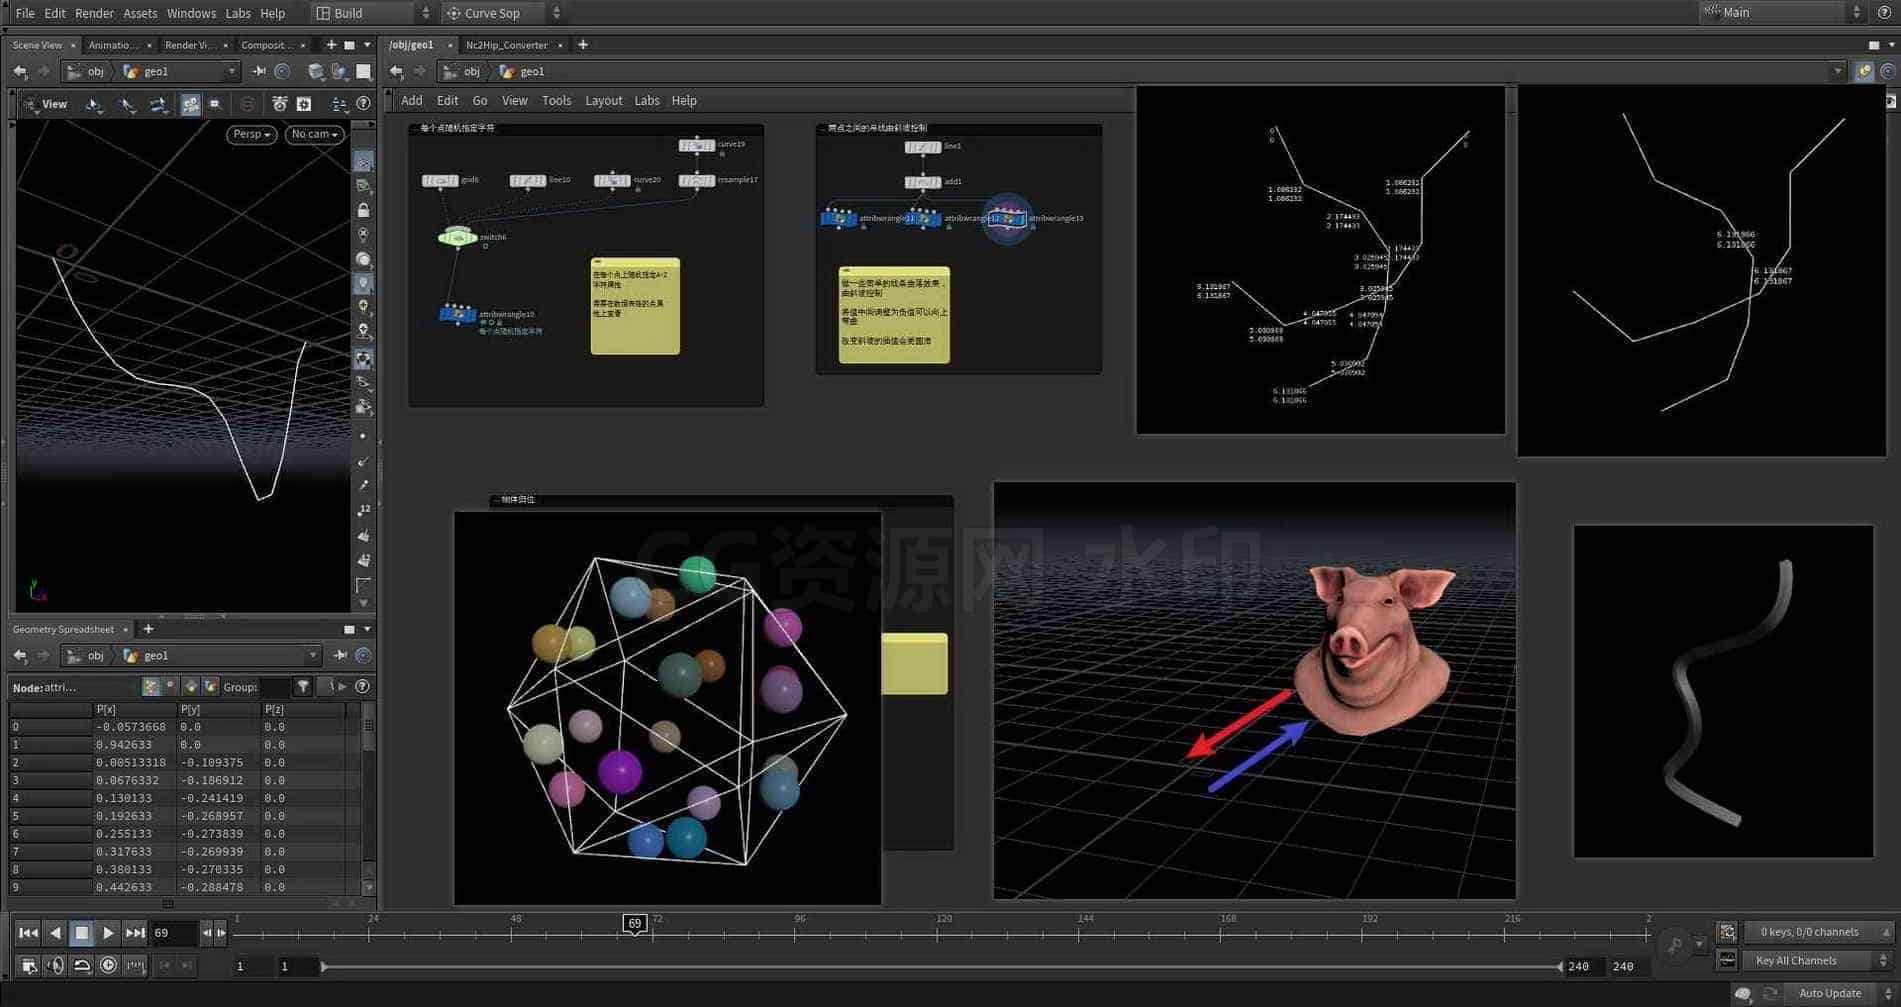Image resolution: width=1901 pixels, height=1007 pixels.
Task: Click the range slider right handle near 240
Action: click(x=1559, y=966)
